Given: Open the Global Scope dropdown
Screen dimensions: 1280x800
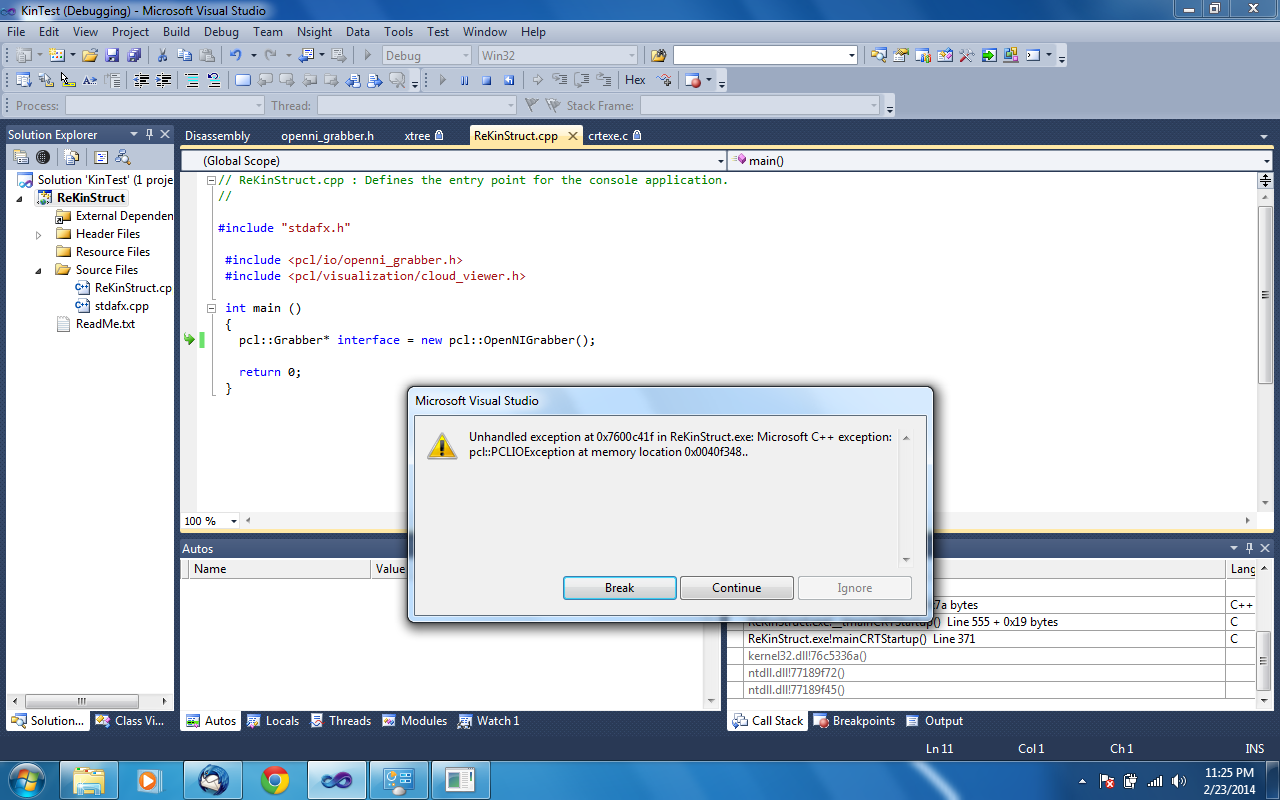Looking at the screenshot, I should (x=720, y=161).
